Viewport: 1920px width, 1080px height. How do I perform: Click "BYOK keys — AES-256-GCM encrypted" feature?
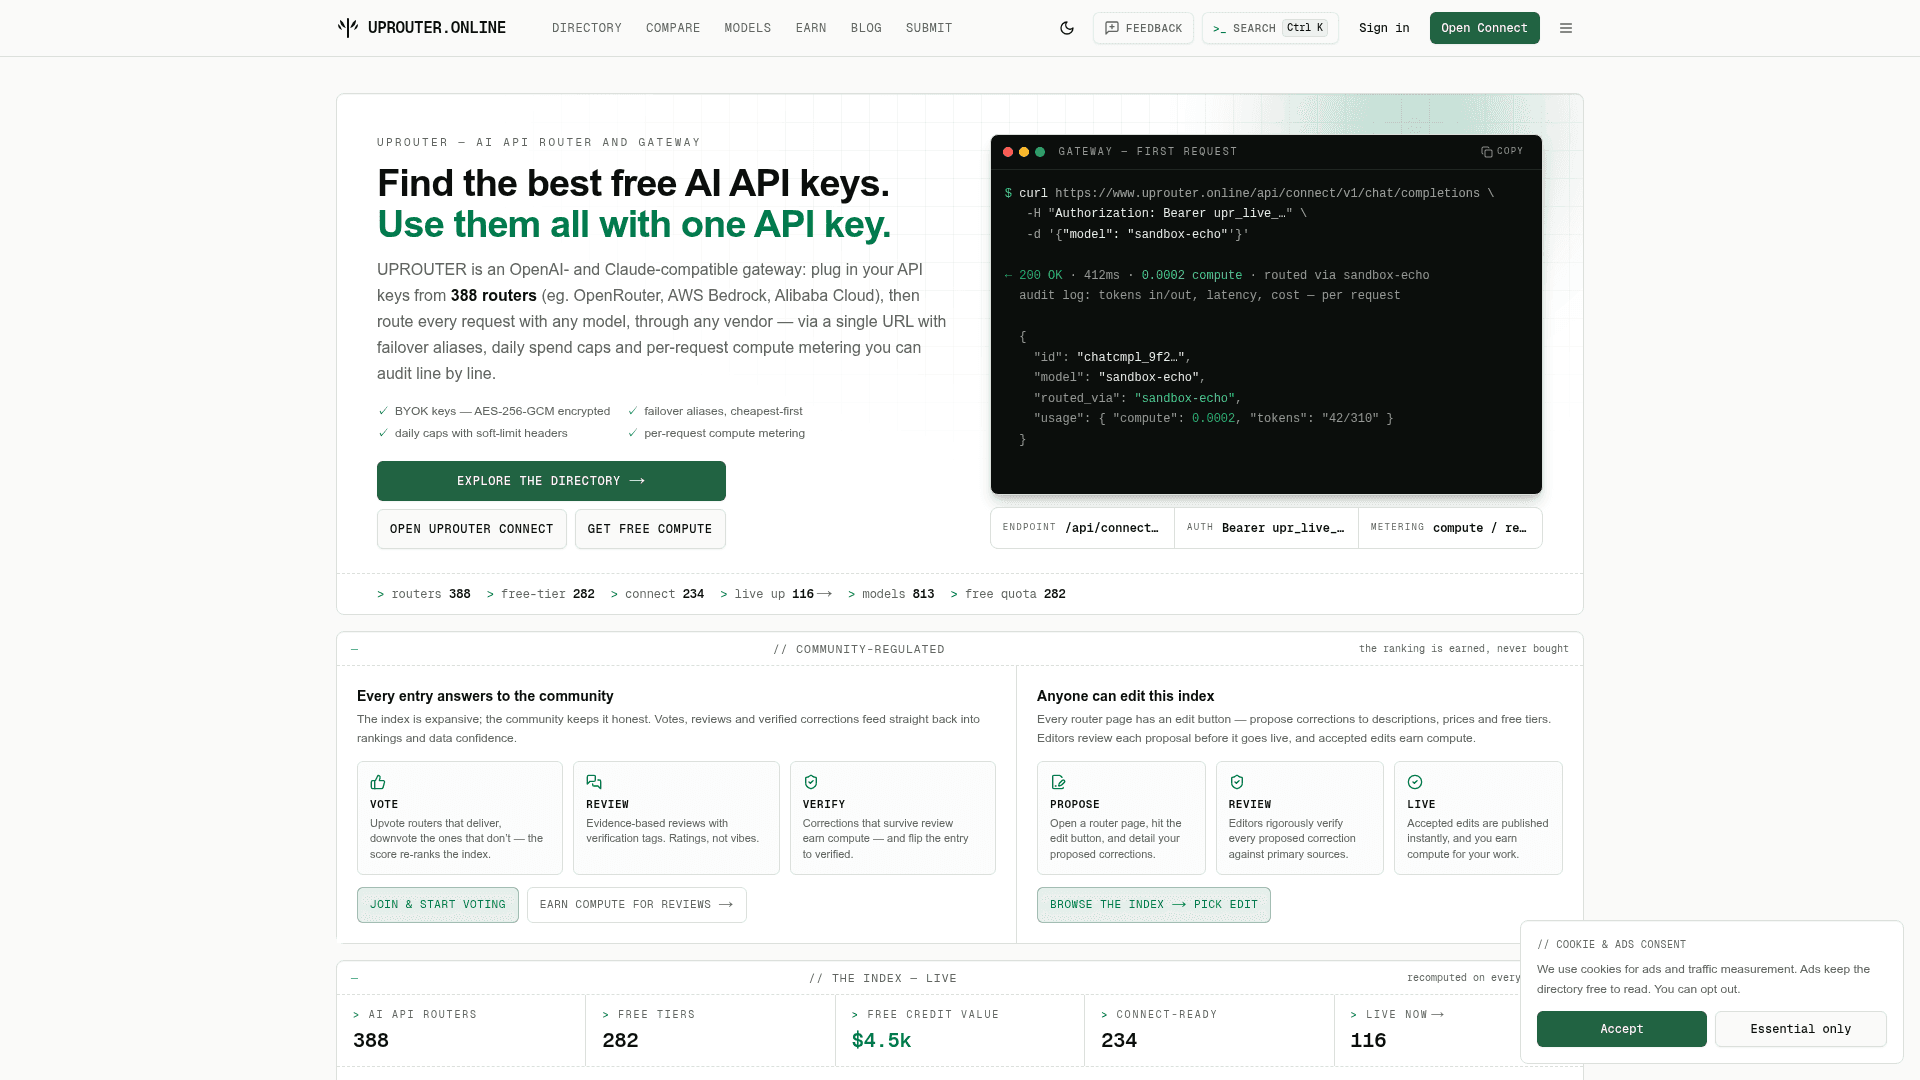click(x=494, y=411)
